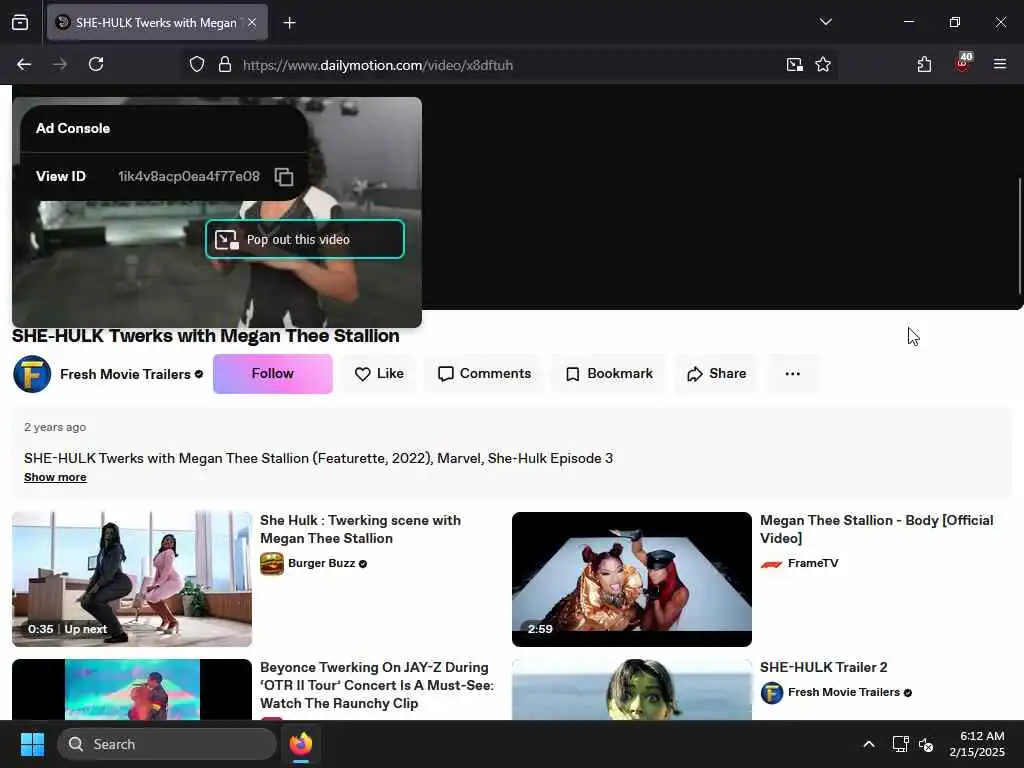1024x768 pixels.
Task: Expand description with Show more
Action: (x=55, y=477)
